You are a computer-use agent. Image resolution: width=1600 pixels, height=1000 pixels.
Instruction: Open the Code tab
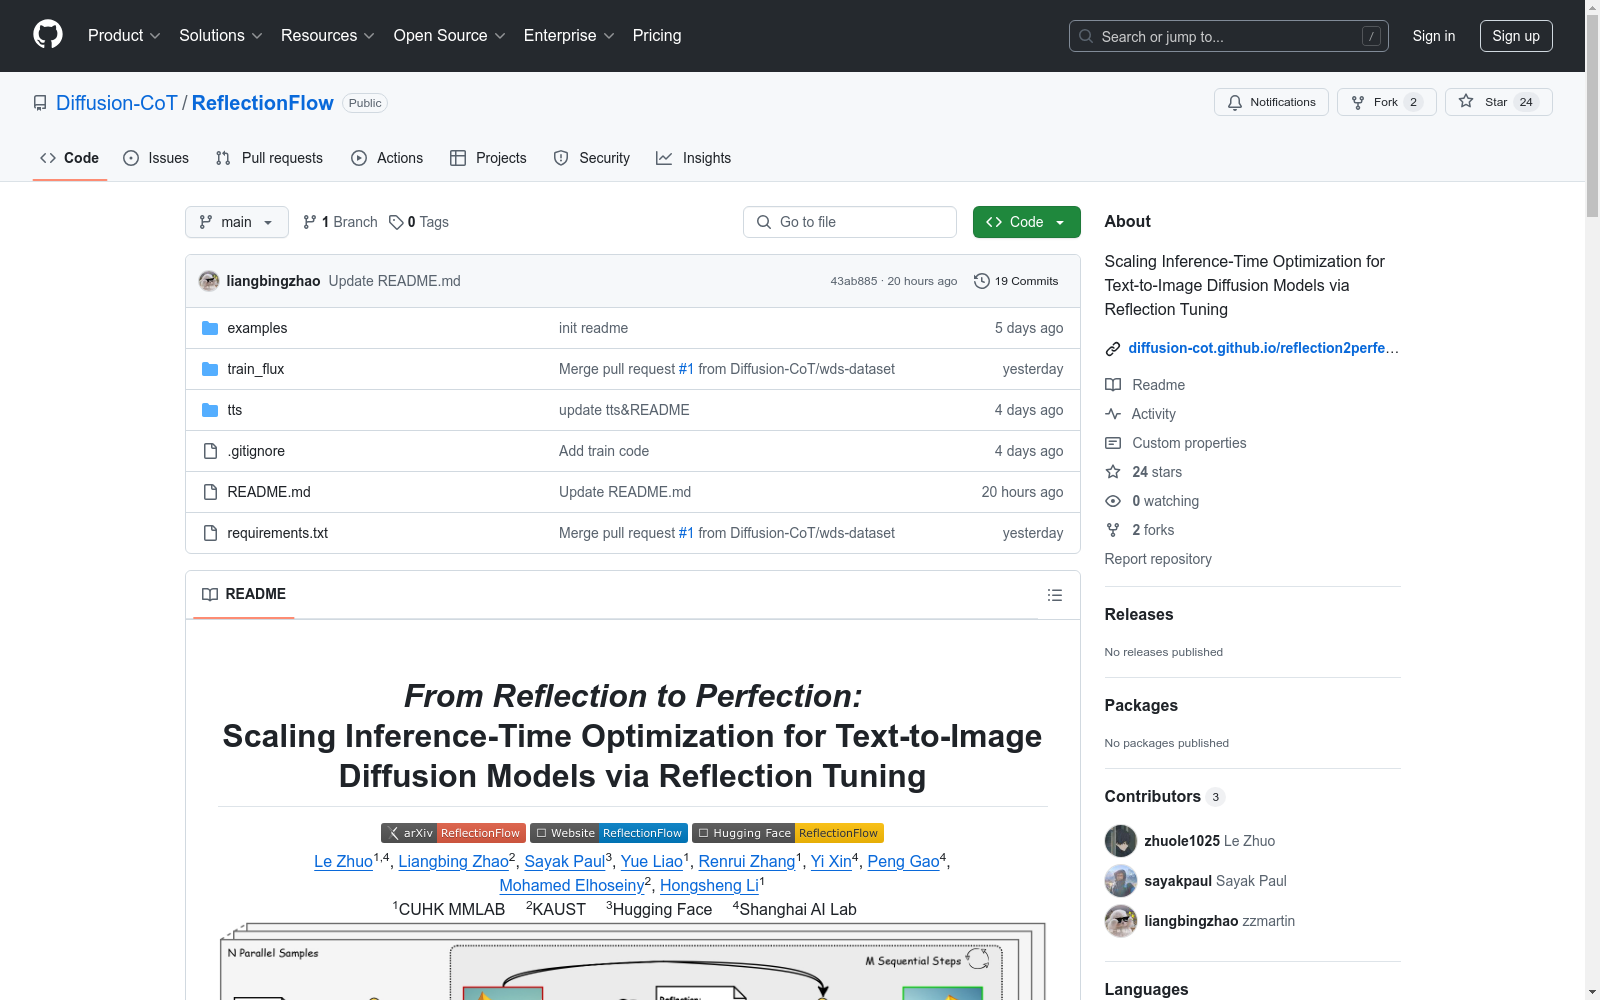pos(70,158)
